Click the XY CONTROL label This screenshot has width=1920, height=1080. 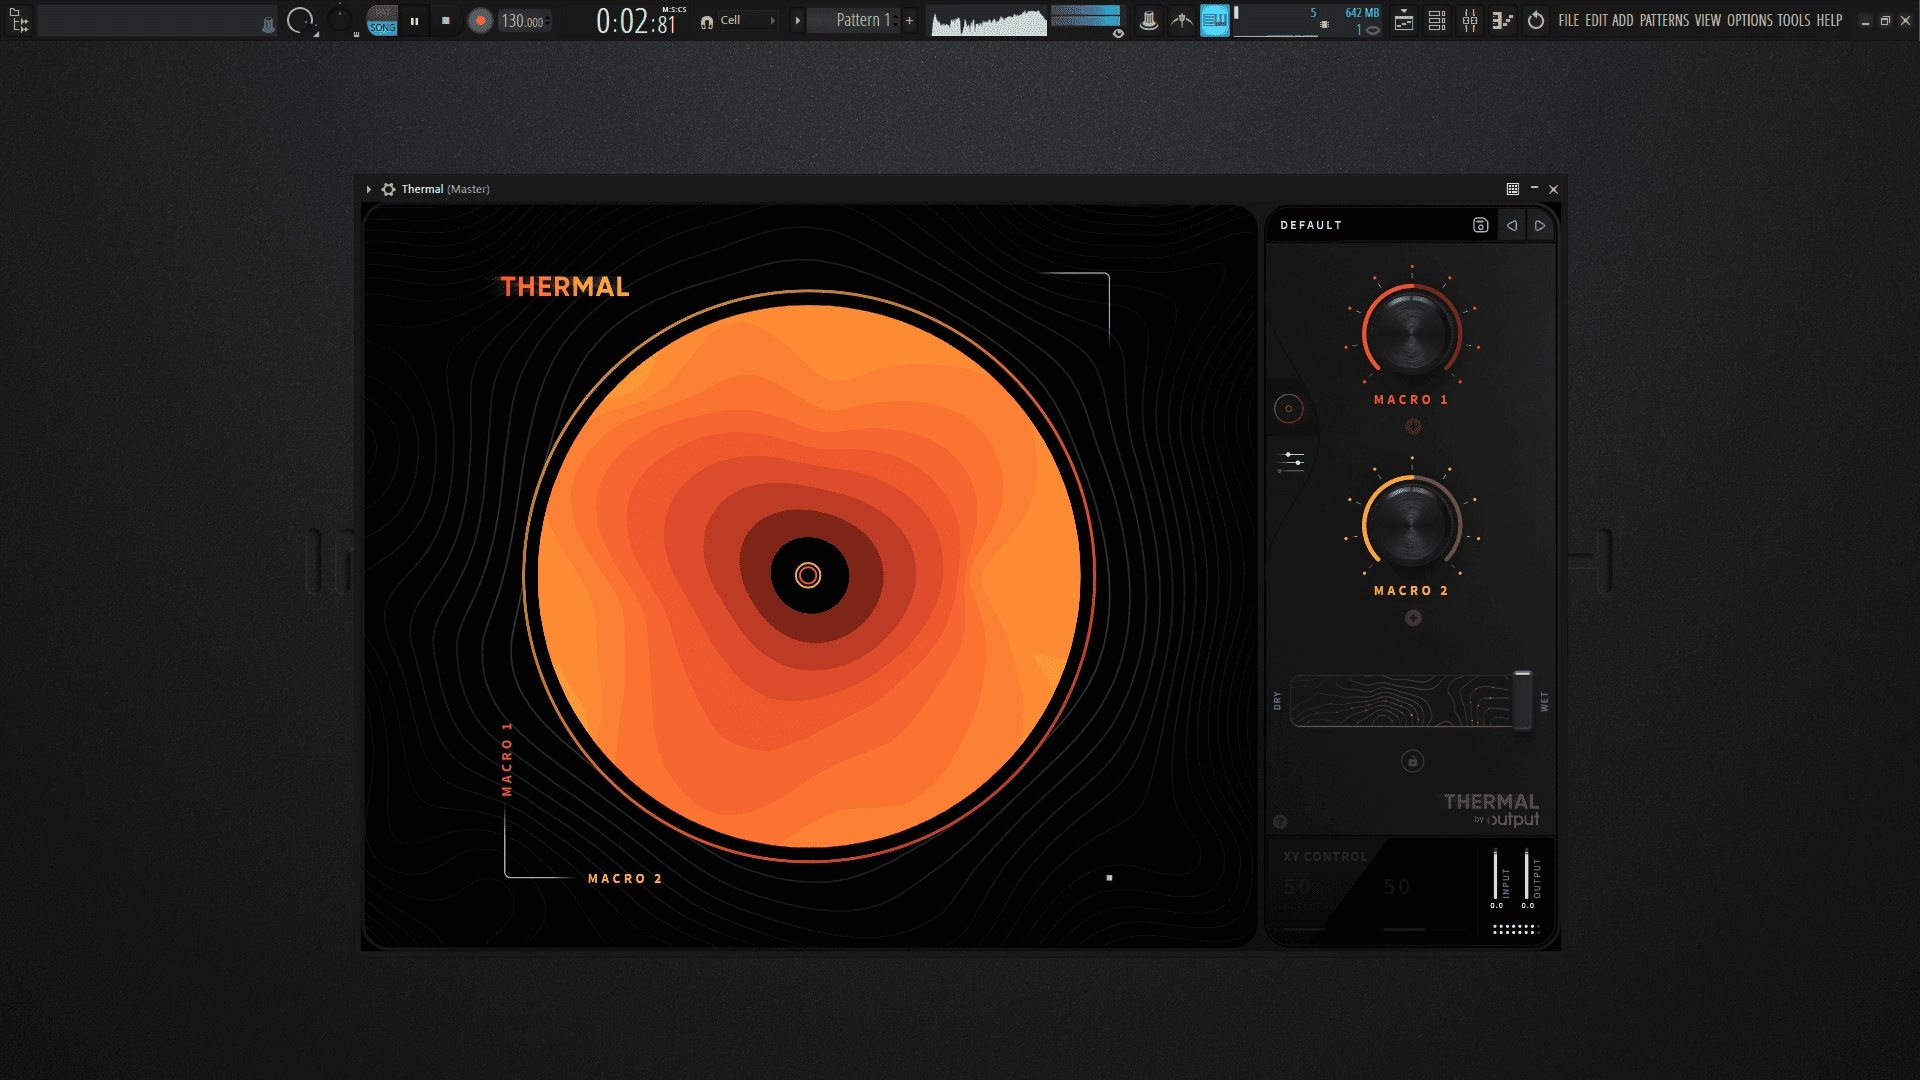pos(1325,857)
